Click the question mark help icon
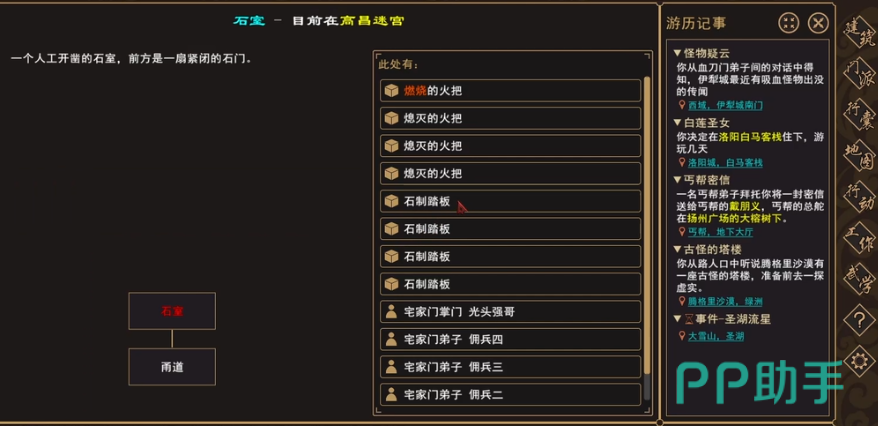 [x=856, y=321]
